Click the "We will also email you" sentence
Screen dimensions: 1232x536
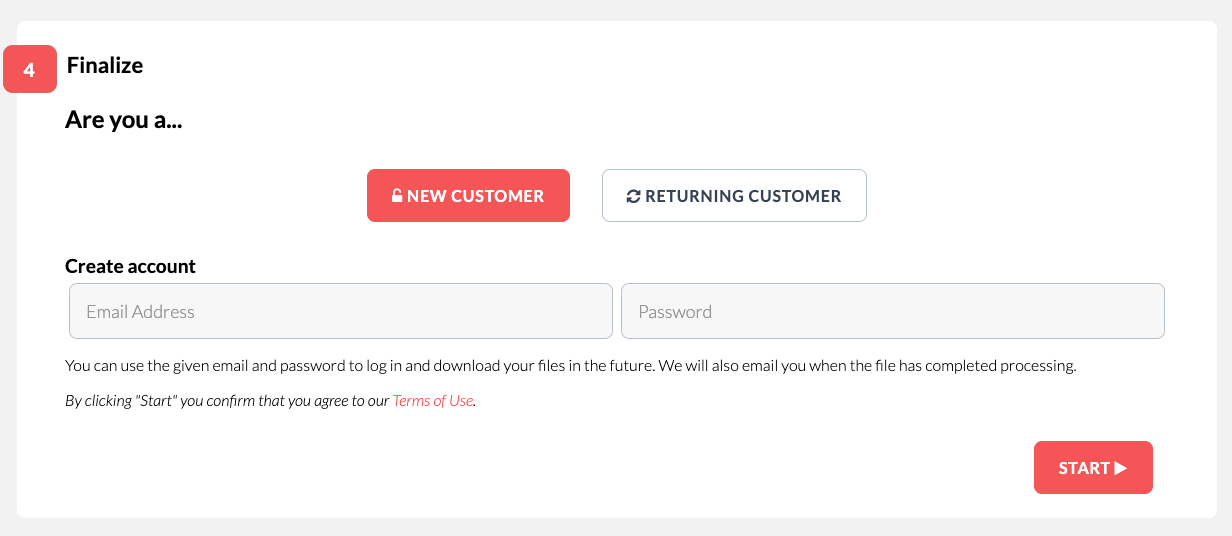[x=867, y=366]
